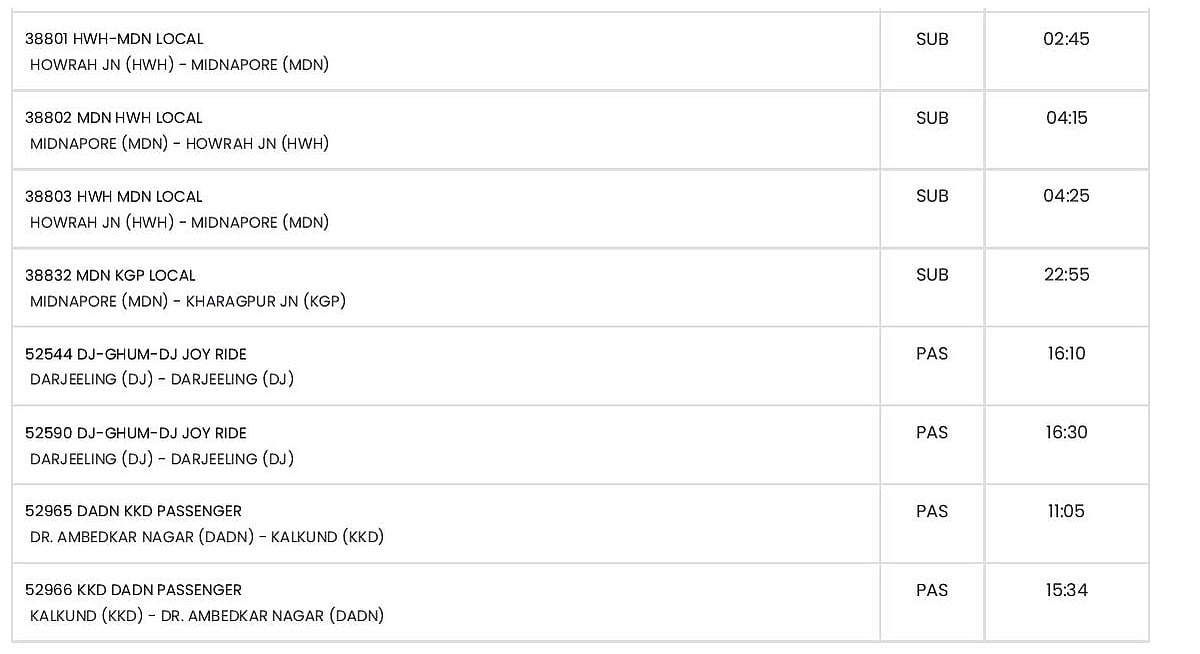Click the 02:45 departure time cell
Viewport: 1200px width, 654px height.
pos(1066,39)
